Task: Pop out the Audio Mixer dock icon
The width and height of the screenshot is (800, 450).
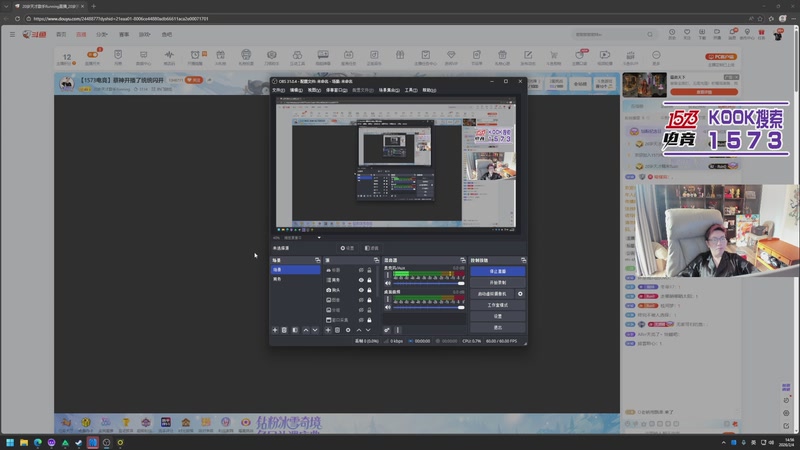Action: click(x=463, y=260)
